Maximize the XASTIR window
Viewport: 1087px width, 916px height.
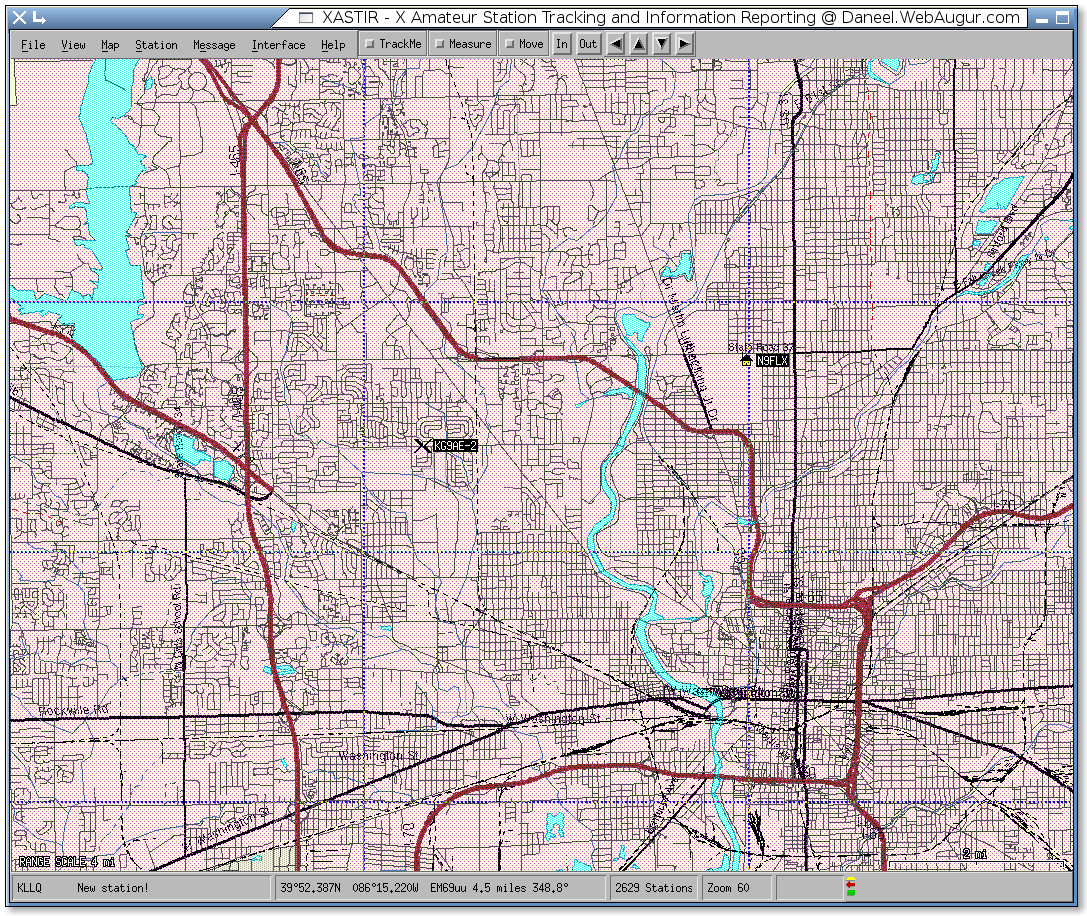tap(1063, 18)
